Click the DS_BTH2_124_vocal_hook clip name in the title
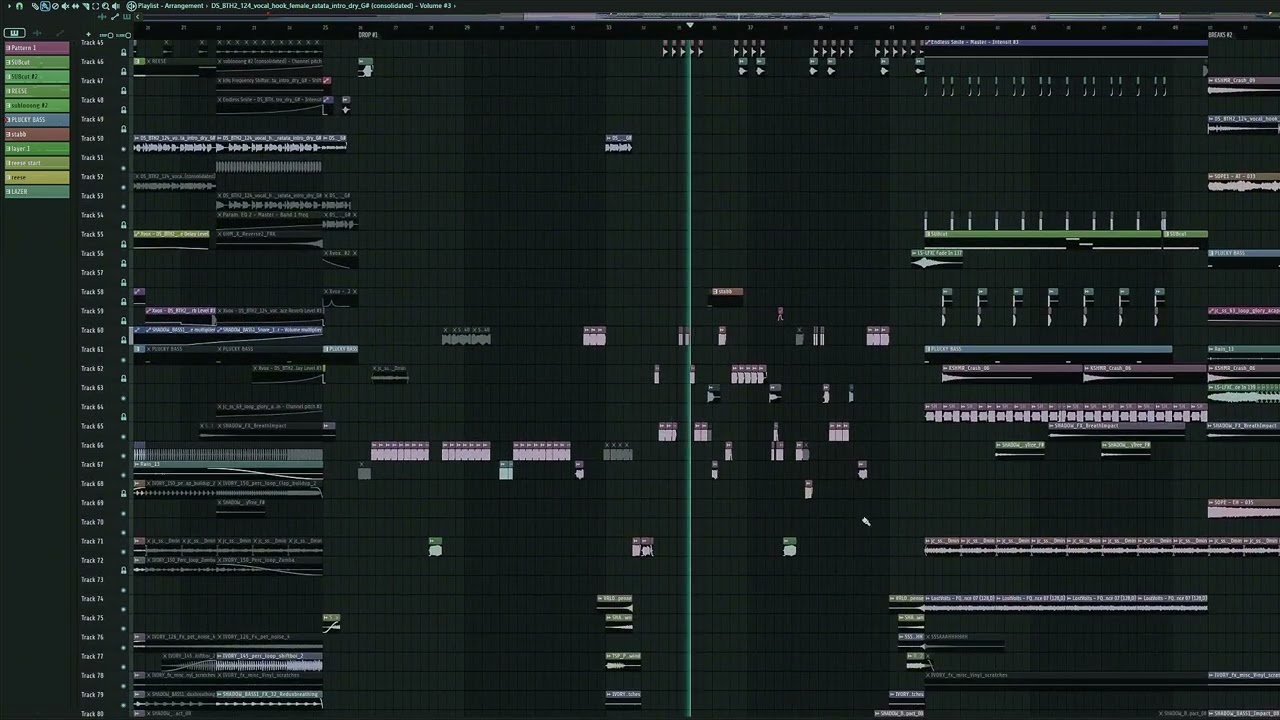The image size is (1280, 720). pyautogui.click(x=311, y=6)
